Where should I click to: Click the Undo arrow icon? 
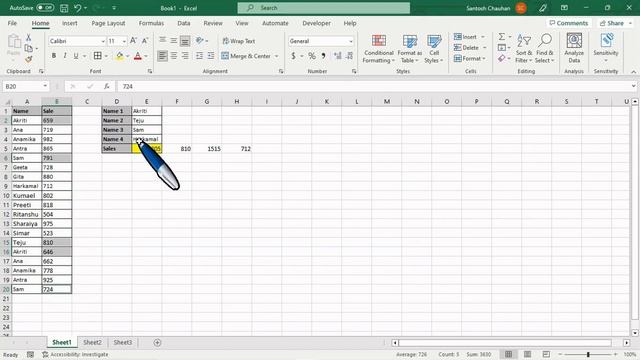tap(78, 8)
